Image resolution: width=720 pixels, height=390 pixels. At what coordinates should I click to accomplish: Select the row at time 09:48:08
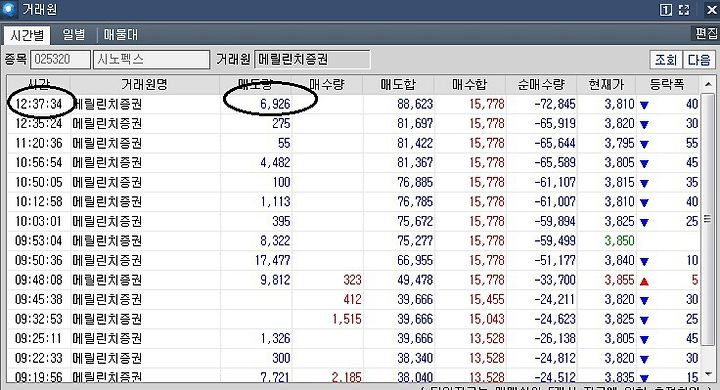pos(354,280)
